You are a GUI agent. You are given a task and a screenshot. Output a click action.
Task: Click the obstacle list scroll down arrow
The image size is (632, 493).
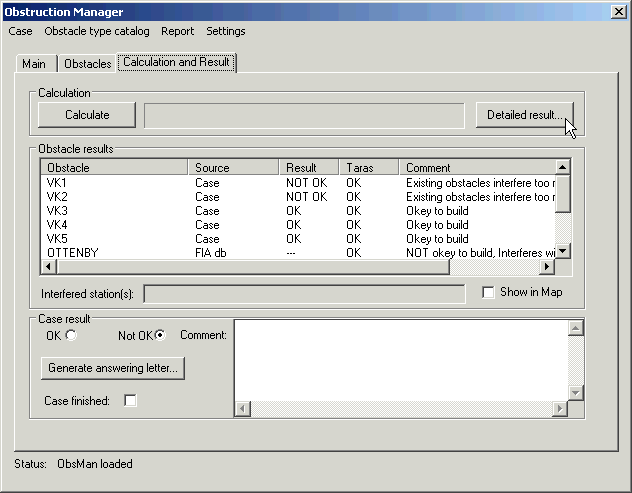563,252
